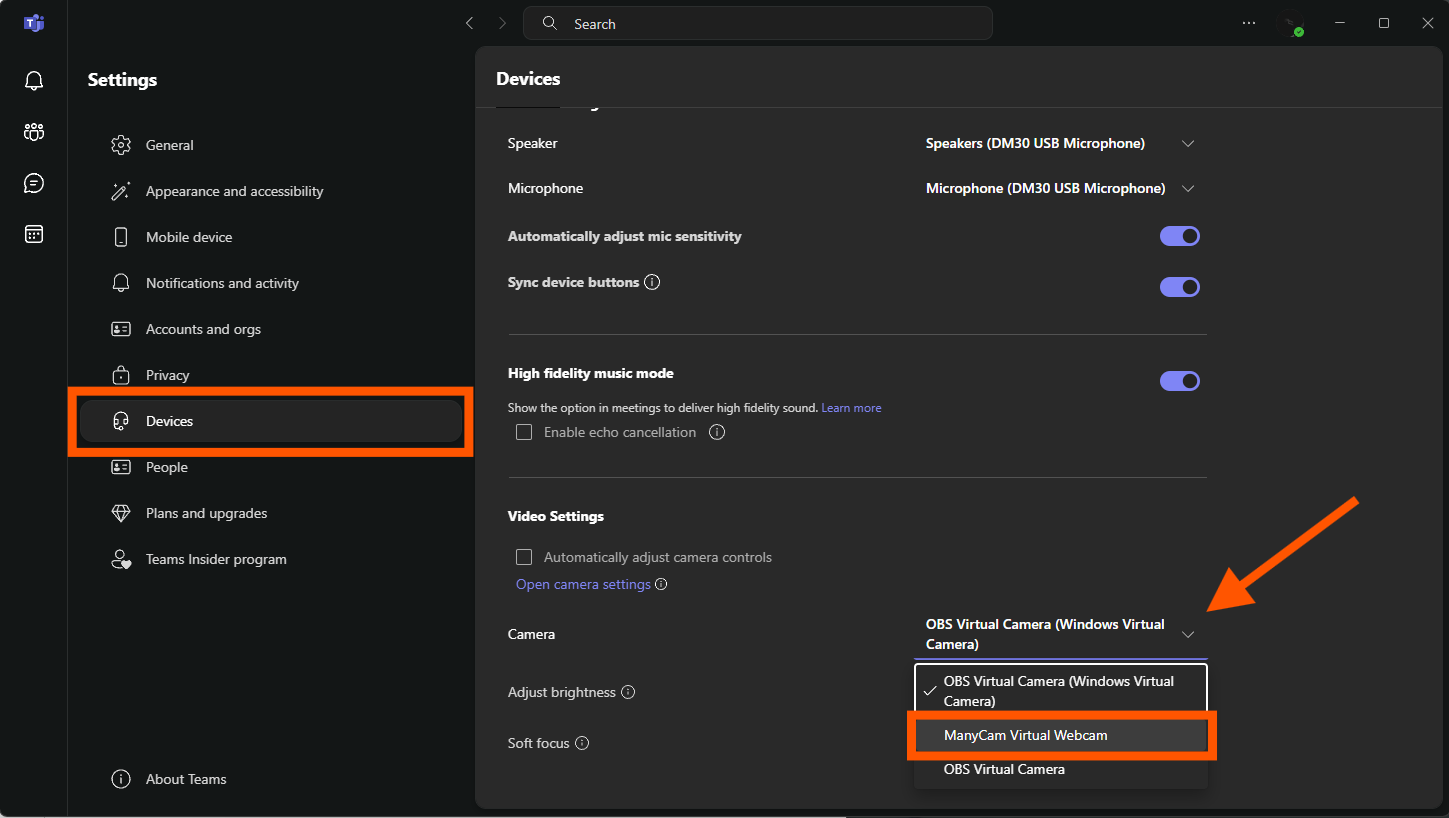Enable Automatically adjust camera controls checkbox
The height and width of the screenshot is (818, 1449).
click(524, 557)
